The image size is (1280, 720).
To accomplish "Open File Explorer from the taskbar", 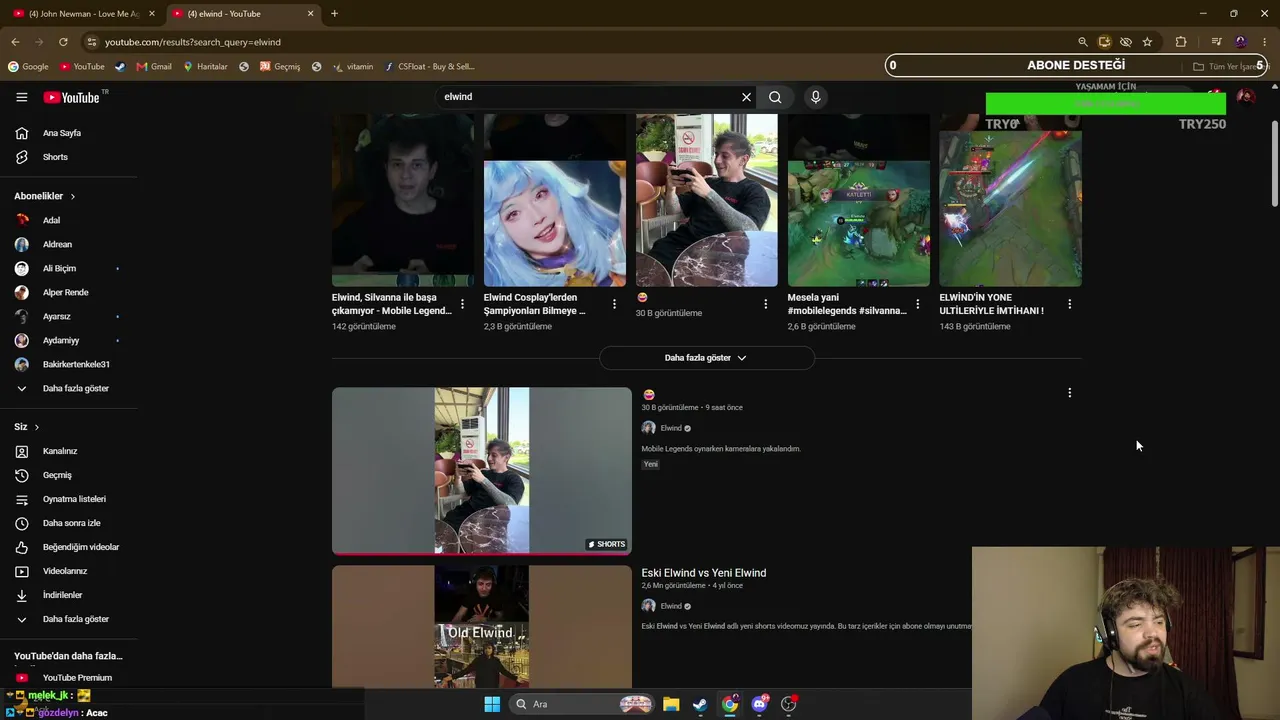I will (x=671, y=704).
